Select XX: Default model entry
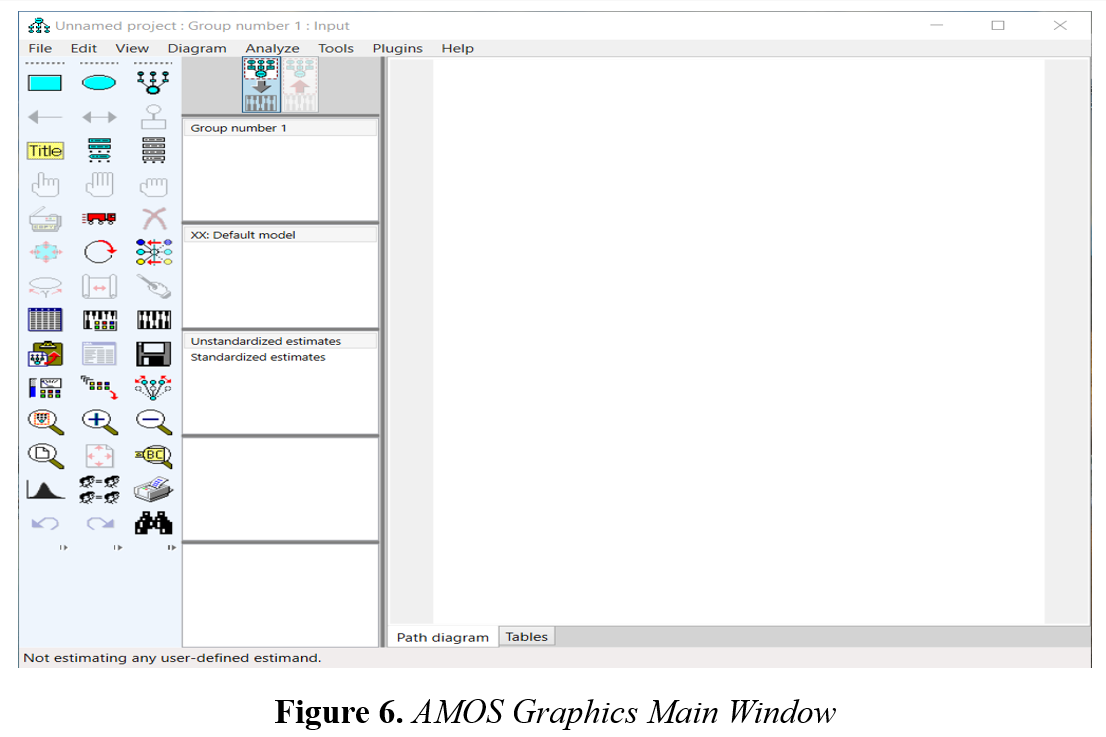The height and width of the screenshot is (737, 1106). click(x=281, y=235)
